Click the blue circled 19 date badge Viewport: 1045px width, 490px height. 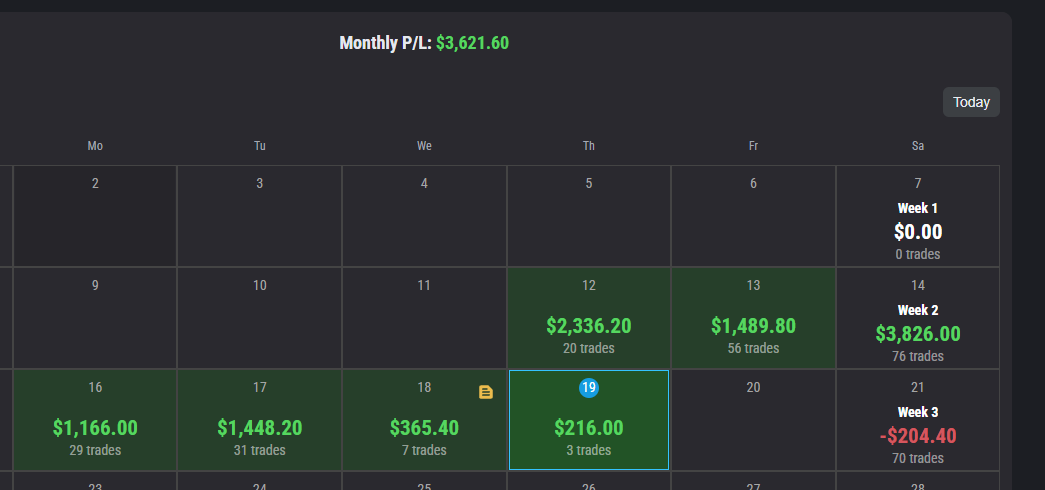point(589,387)
